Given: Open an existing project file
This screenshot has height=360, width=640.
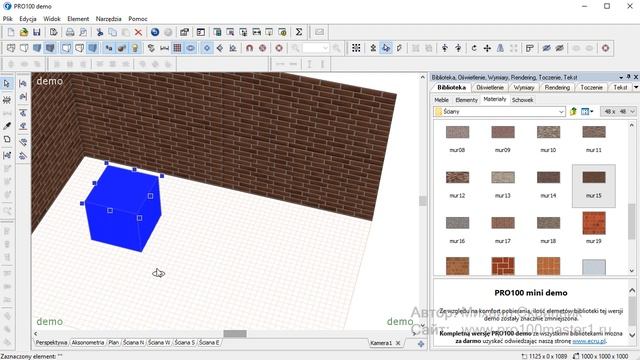Looking at the screenshot, I should coord(24,32).
